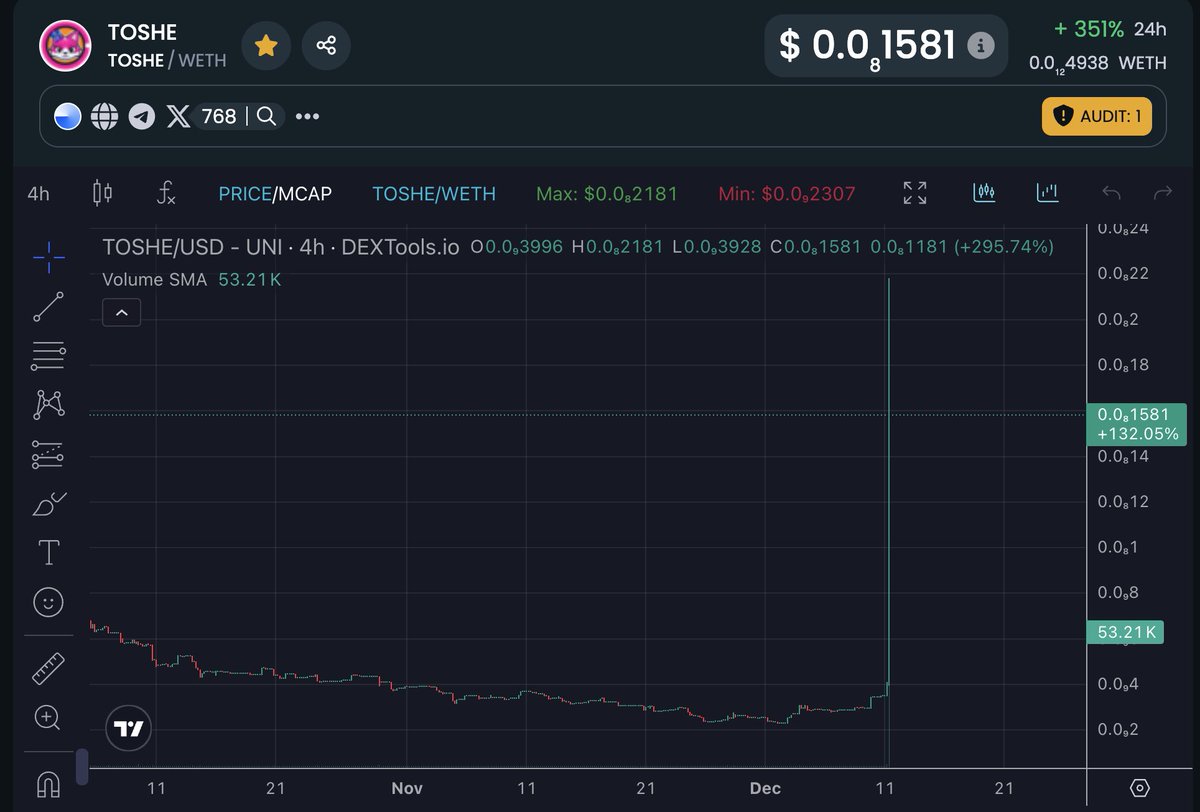Click the TOSHE/USD chart title legend
The width and height of the screenshot is (1200, 812).
pos(281,246)
